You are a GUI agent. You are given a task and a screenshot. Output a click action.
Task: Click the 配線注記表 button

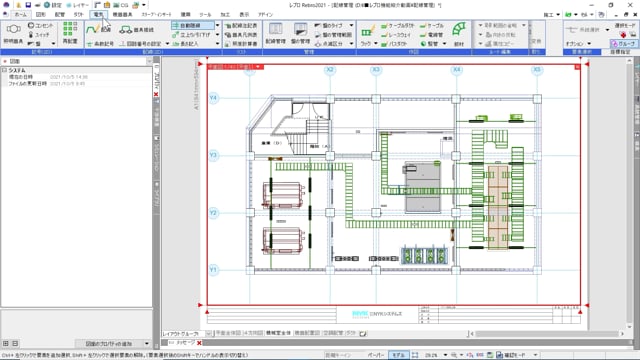(241, 25)
